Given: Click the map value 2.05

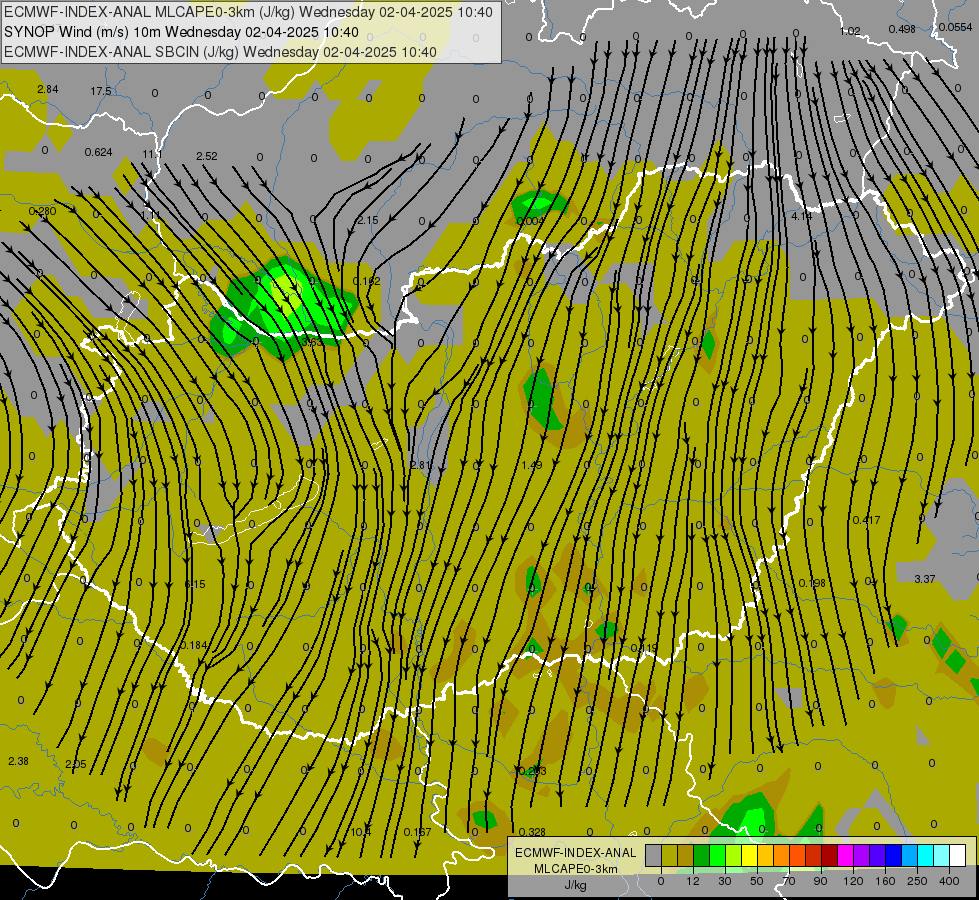Looking at the screenshot, I should [x=76, y=764].
